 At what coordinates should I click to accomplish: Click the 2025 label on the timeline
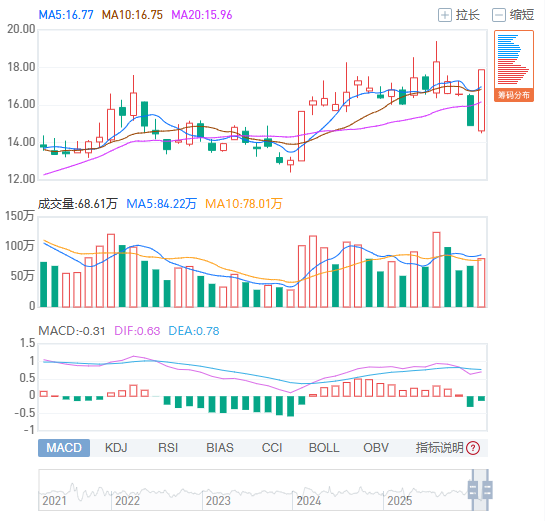pyautogui.click(x=399, y=501)
